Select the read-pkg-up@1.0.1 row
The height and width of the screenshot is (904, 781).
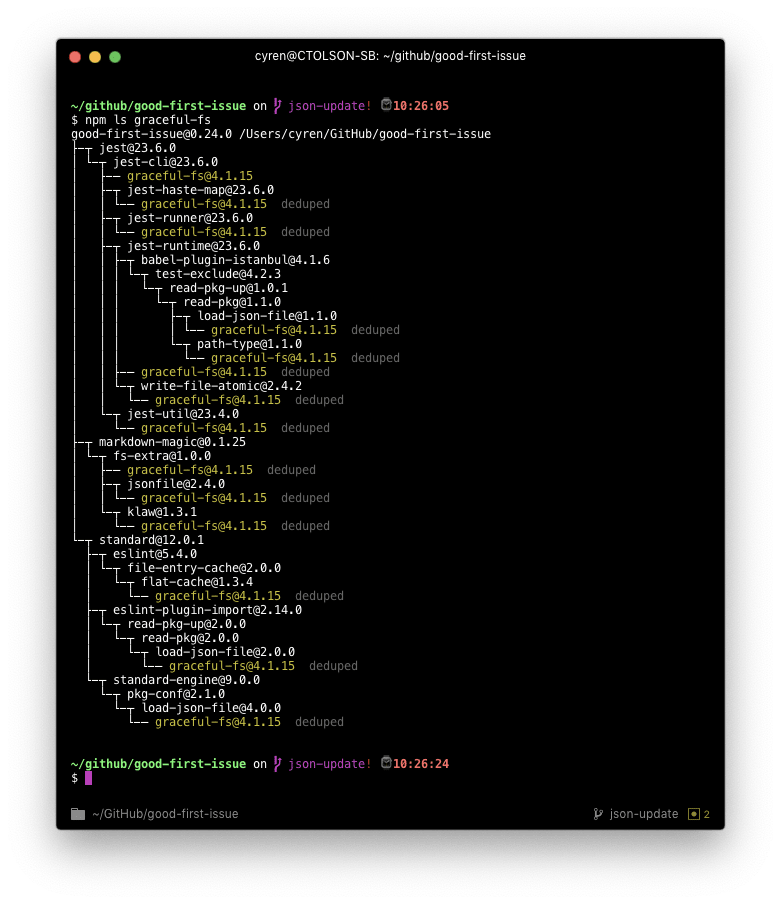[229, 288]
